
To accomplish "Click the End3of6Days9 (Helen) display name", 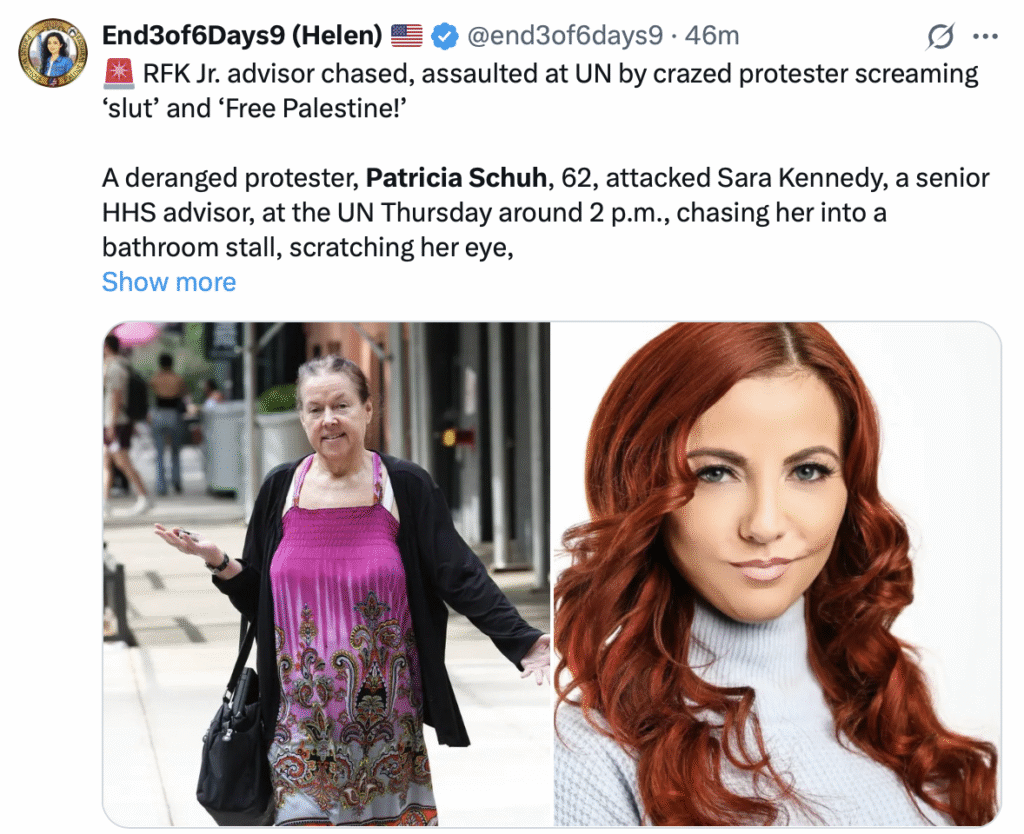I will click(x=242, y=35).
